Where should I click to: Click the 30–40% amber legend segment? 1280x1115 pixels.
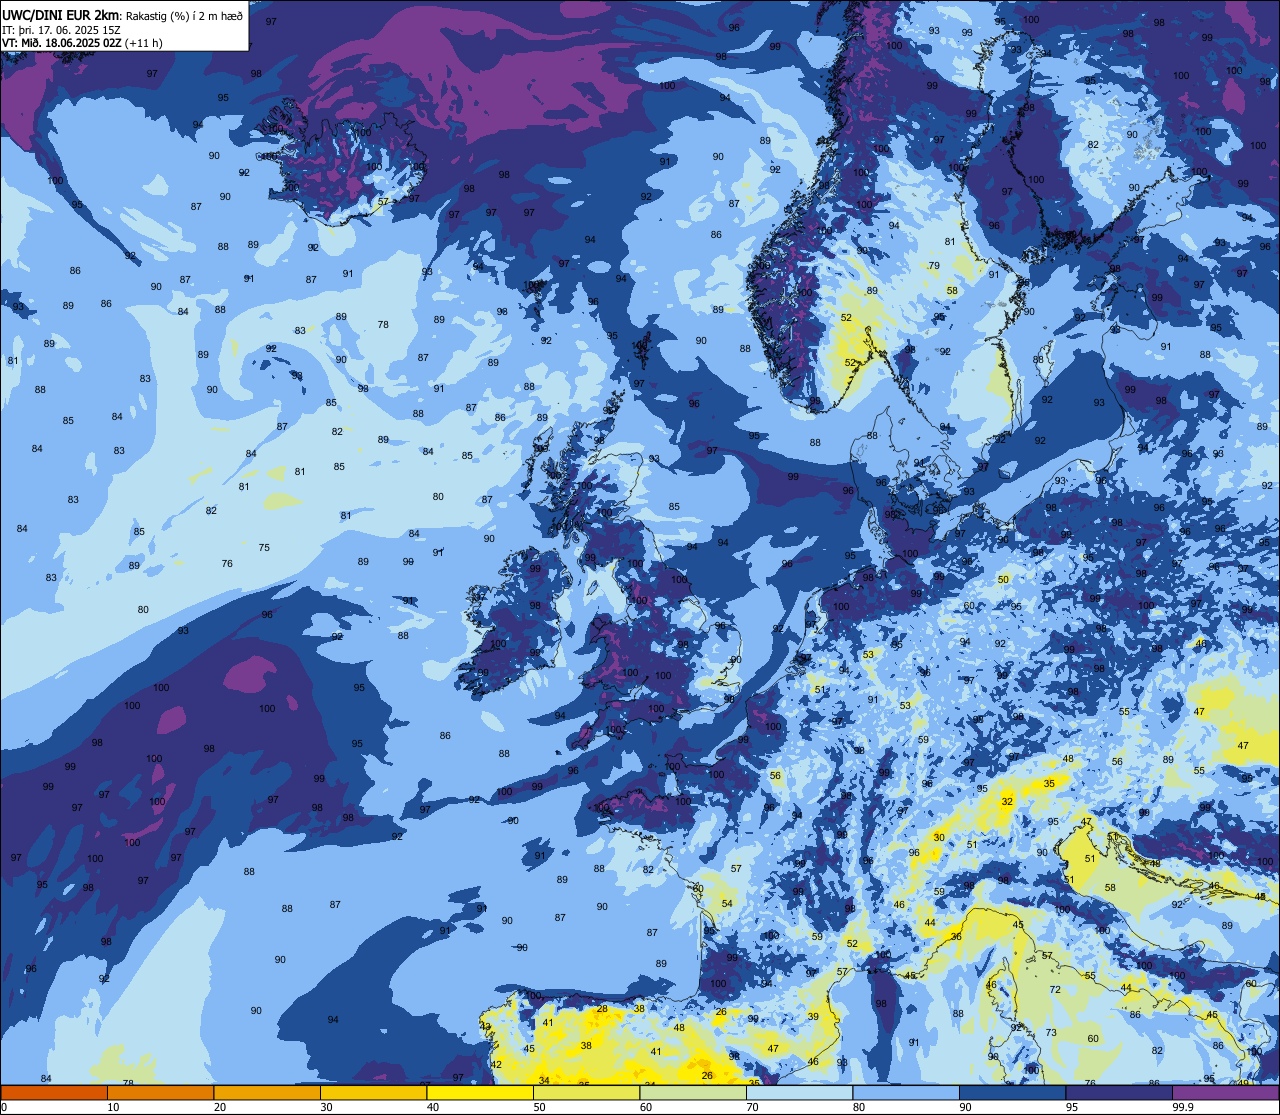pos(373,1093)
